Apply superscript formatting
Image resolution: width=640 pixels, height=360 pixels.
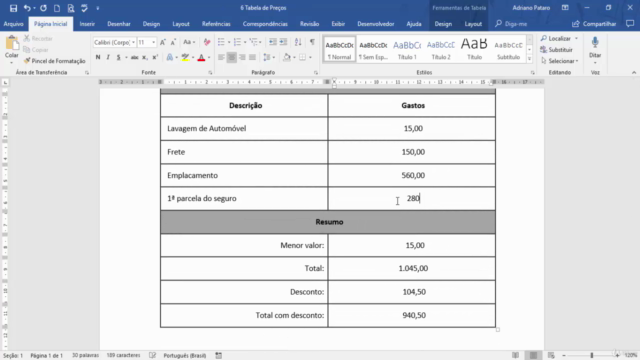tap(155, 57)
